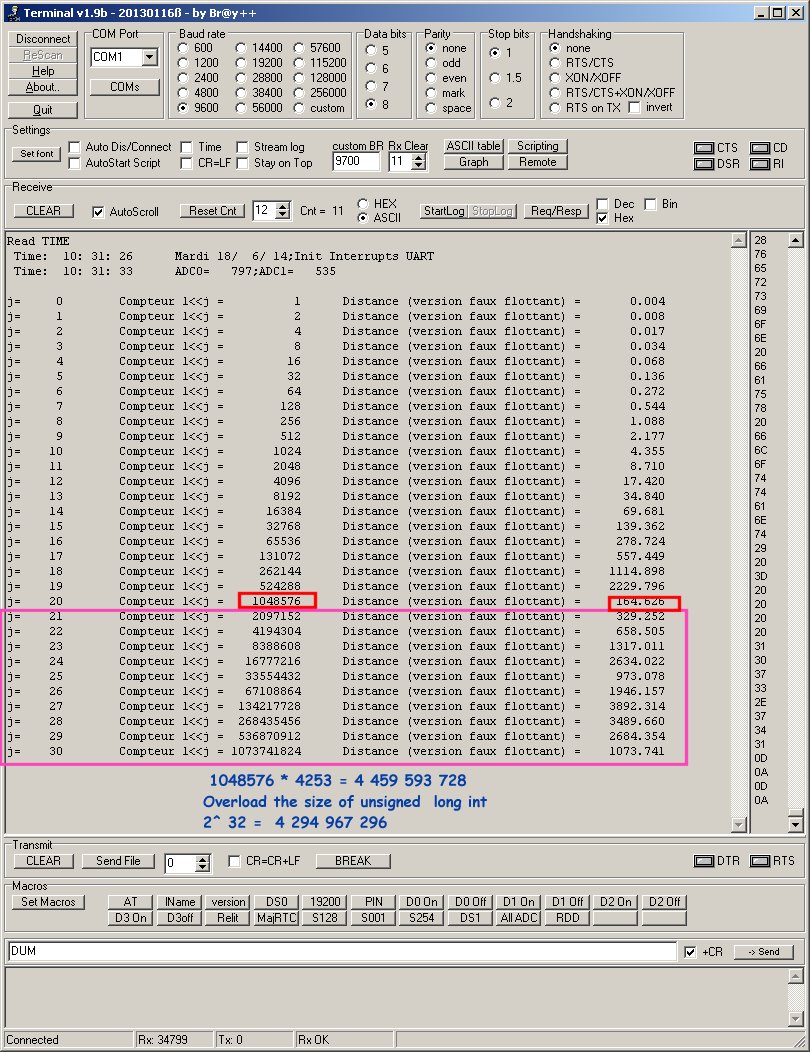Click hex column scrollbar up arrow
The width and height of the screenshot is (810, 1052).
click(795, 240)
